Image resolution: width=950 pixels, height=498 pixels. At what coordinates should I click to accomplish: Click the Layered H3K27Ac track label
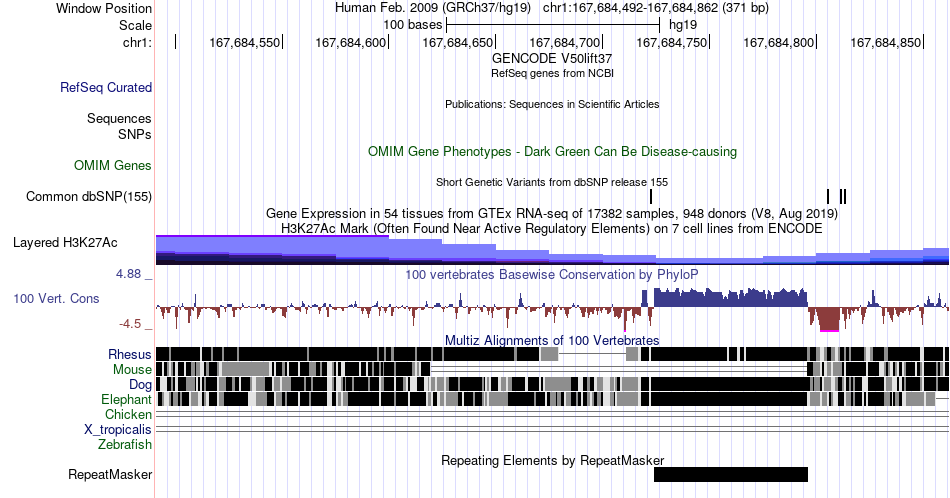pyautogui.click(x=65, y=242)
